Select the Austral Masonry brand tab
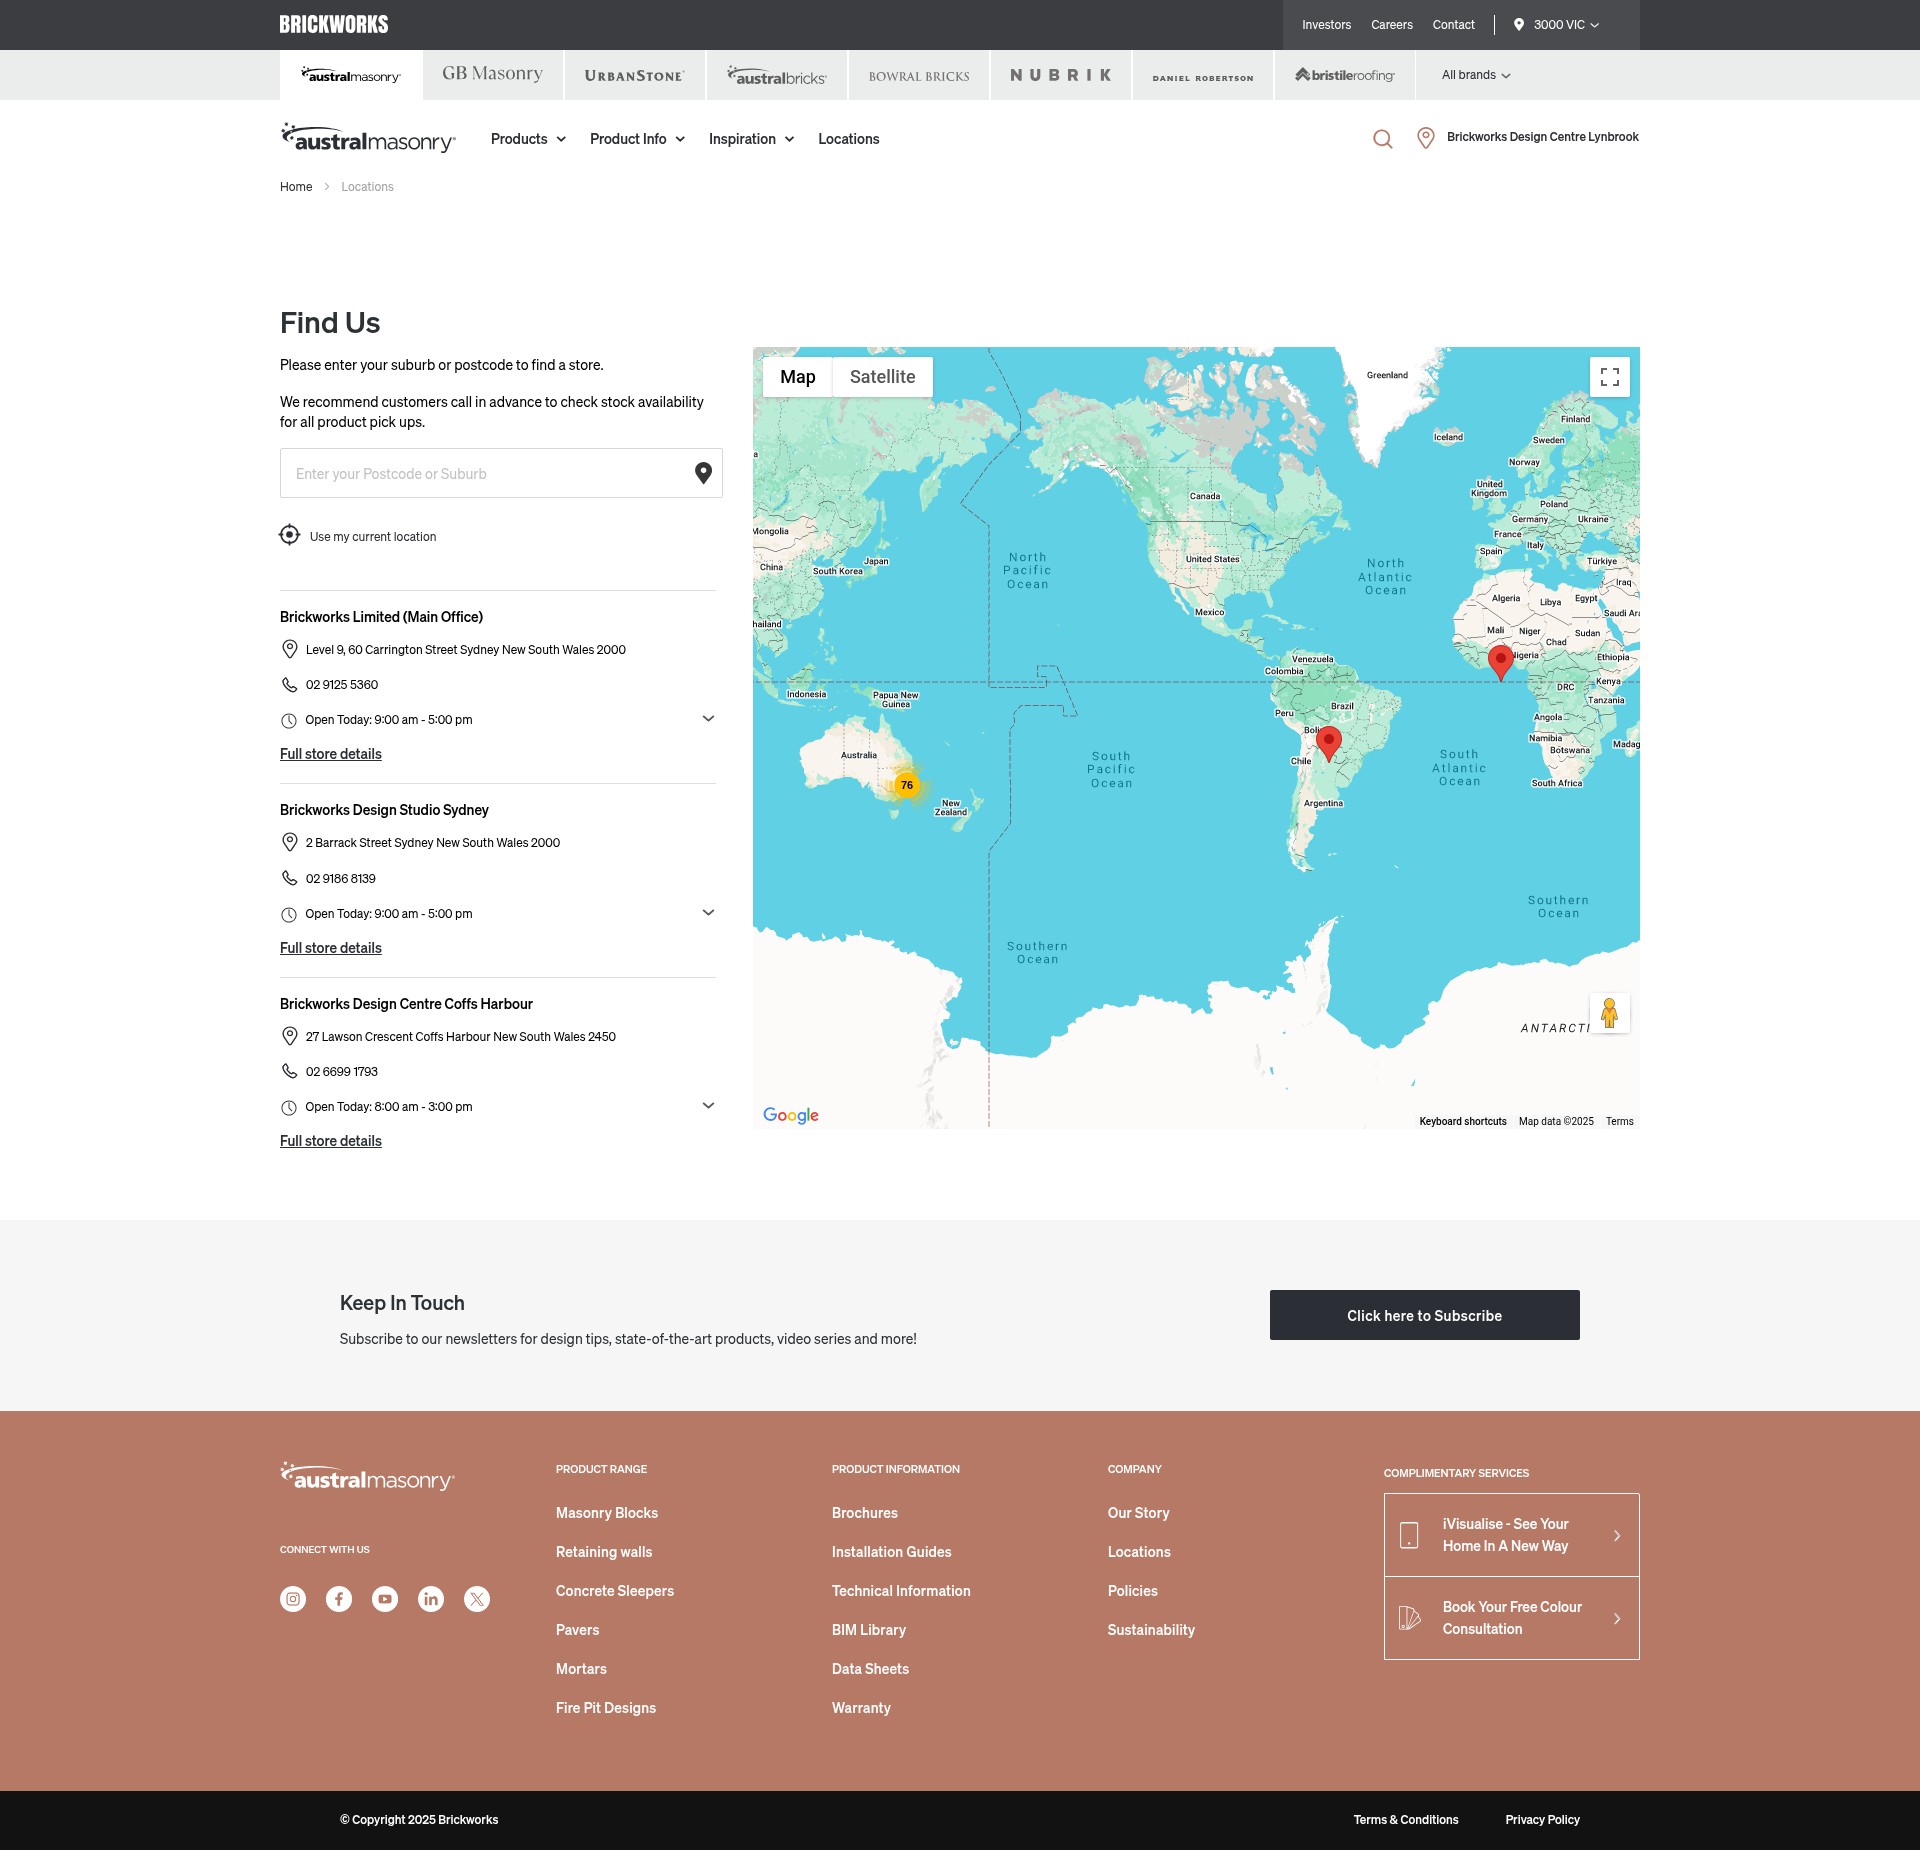This screenshot has height=1850, width=1920. pyautogui.click(x=351, y=75)
